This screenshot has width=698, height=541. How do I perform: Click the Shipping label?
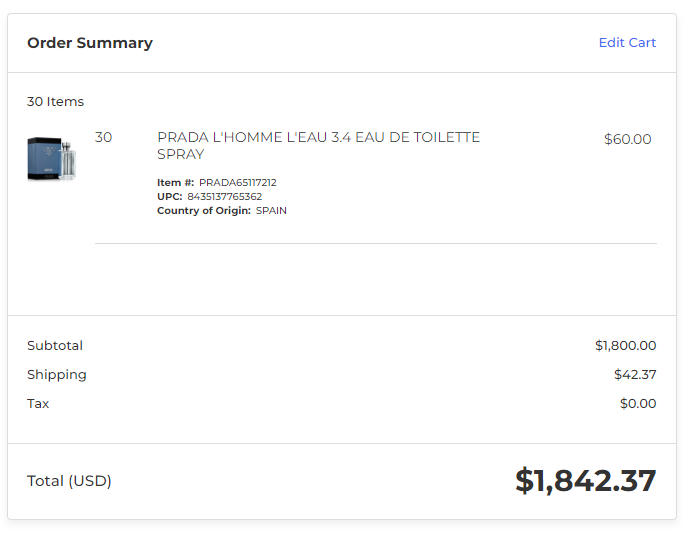[57, 375]
